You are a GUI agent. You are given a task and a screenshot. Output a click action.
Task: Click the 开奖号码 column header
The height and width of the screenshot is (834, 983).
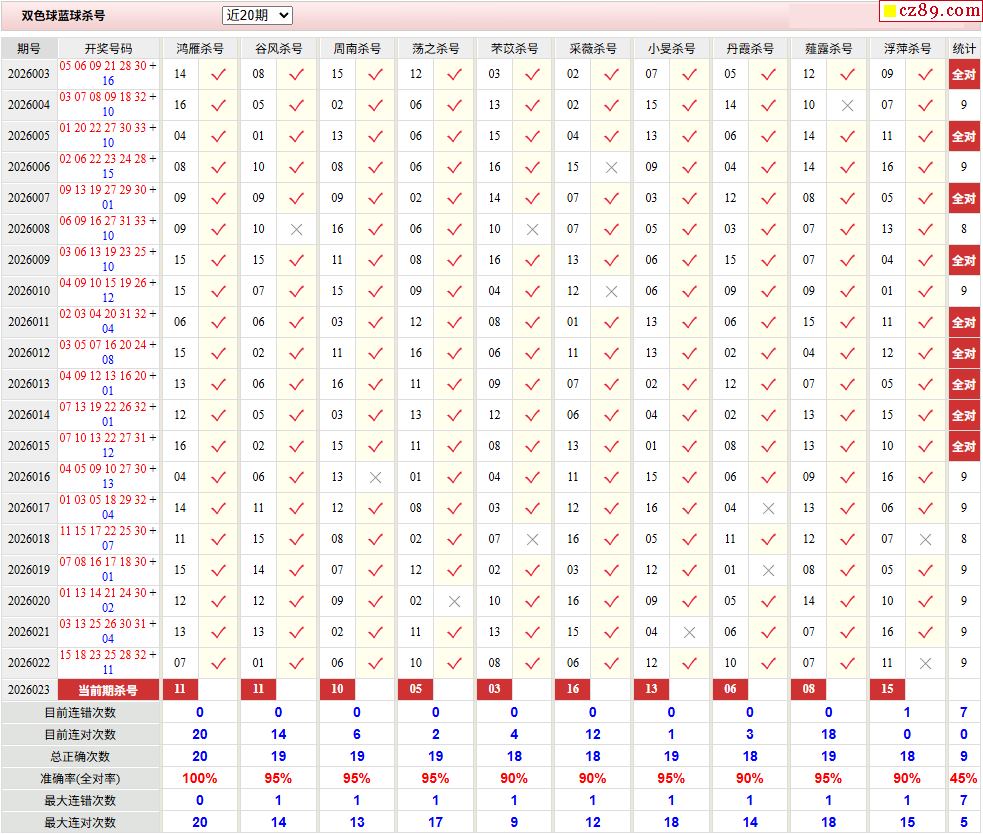[x=108, y=48]
